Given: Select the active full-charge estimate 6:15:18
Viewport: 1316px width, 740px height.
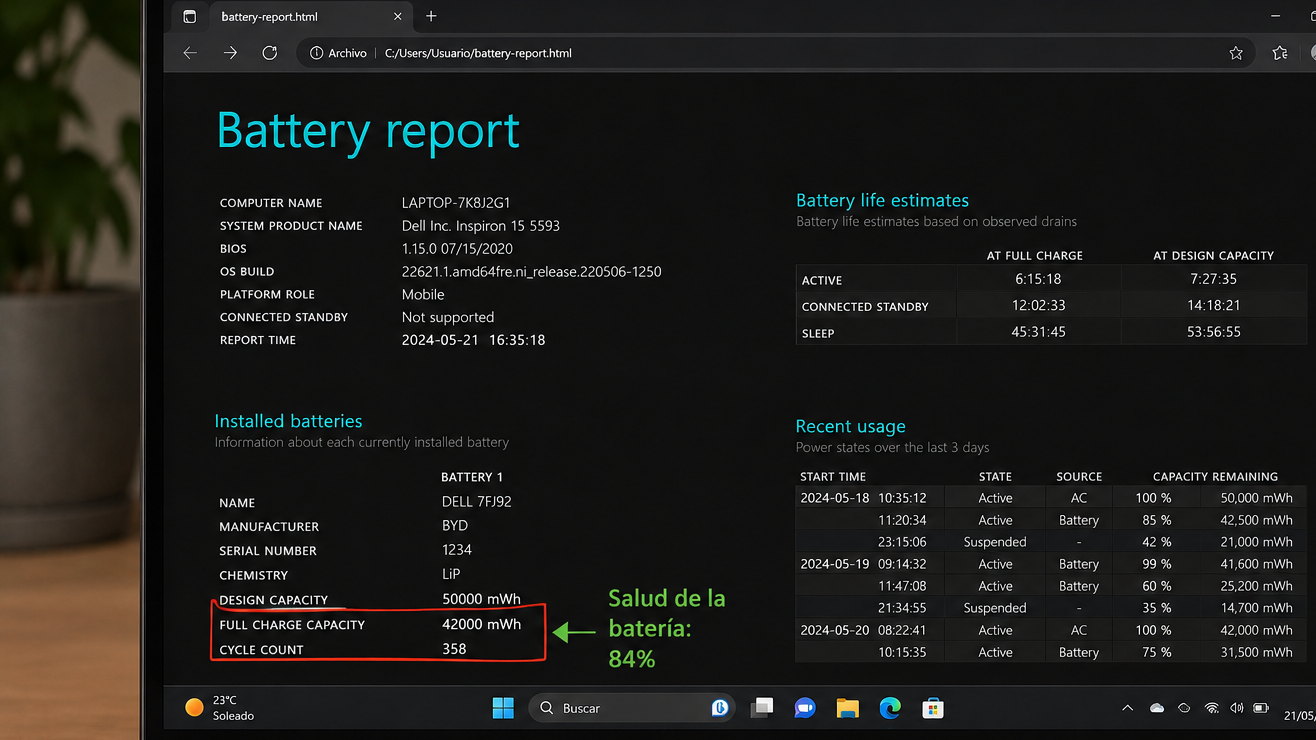Looking at the screenshot, I should [x=1038, y=279].
